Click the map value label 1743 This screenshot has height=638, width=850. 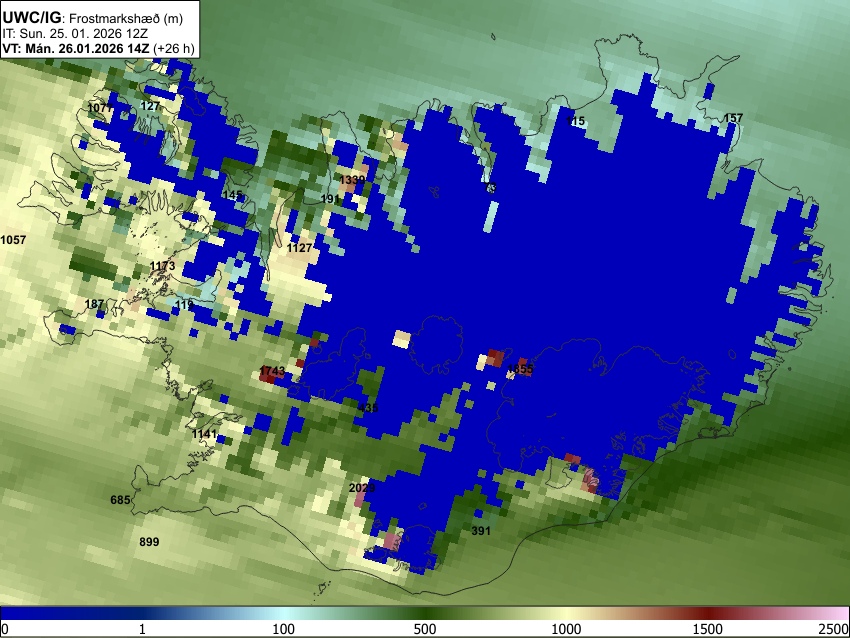point(272,371)
